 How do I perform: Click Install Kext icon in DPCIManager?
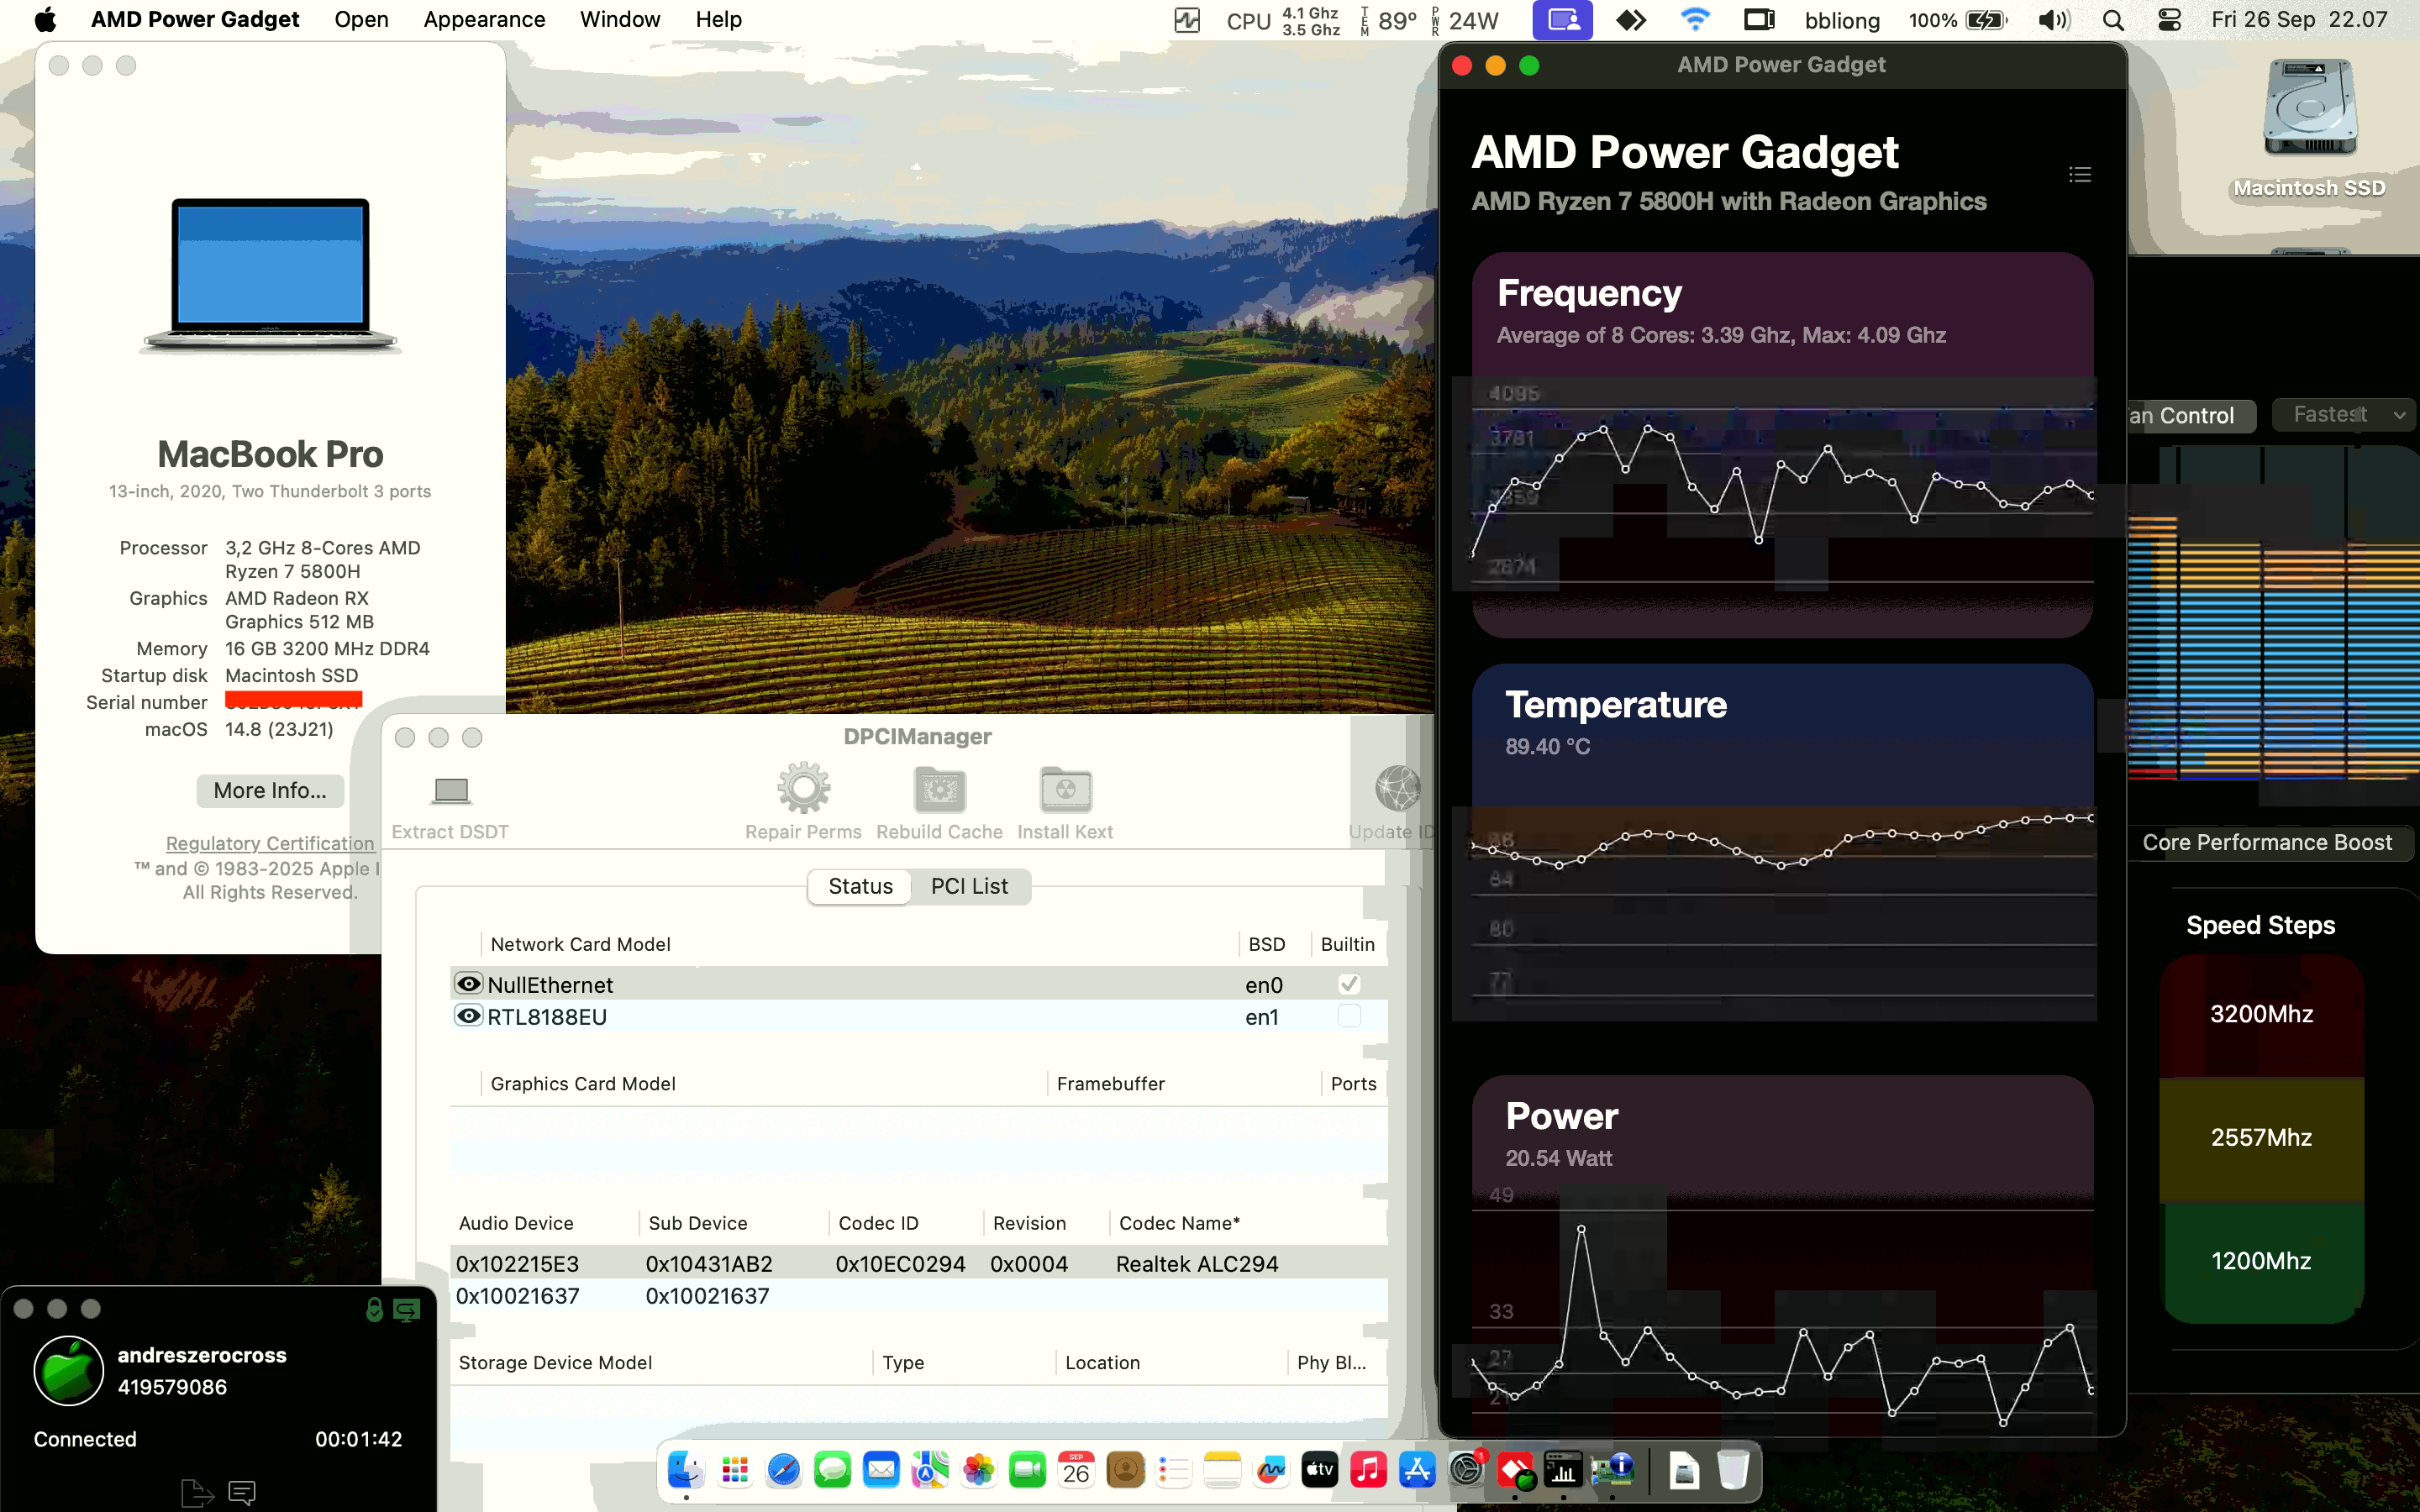[x=1065, y=790]
